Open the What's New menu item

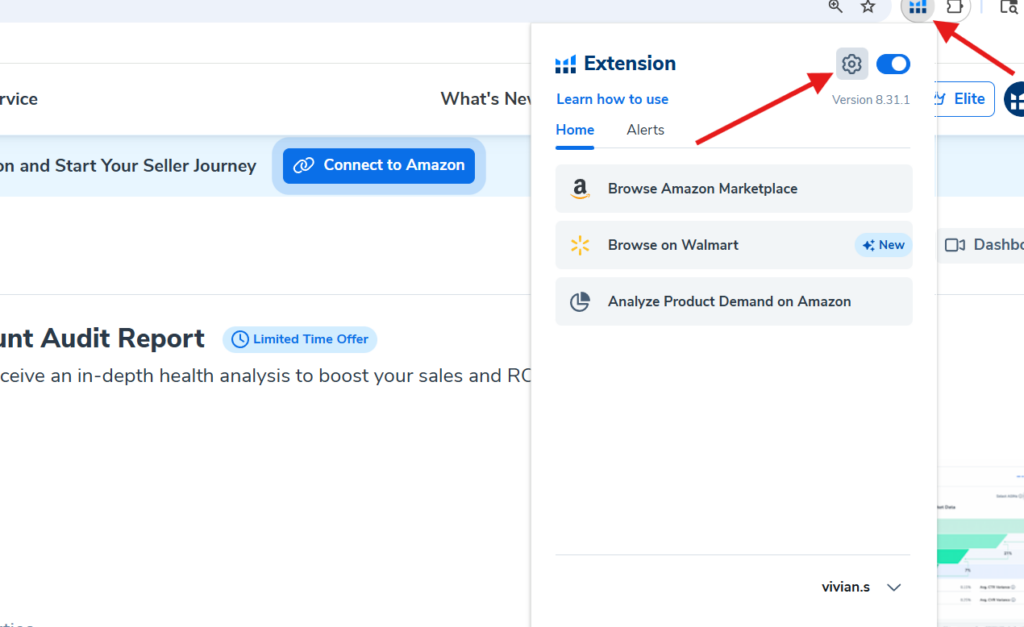486,99
